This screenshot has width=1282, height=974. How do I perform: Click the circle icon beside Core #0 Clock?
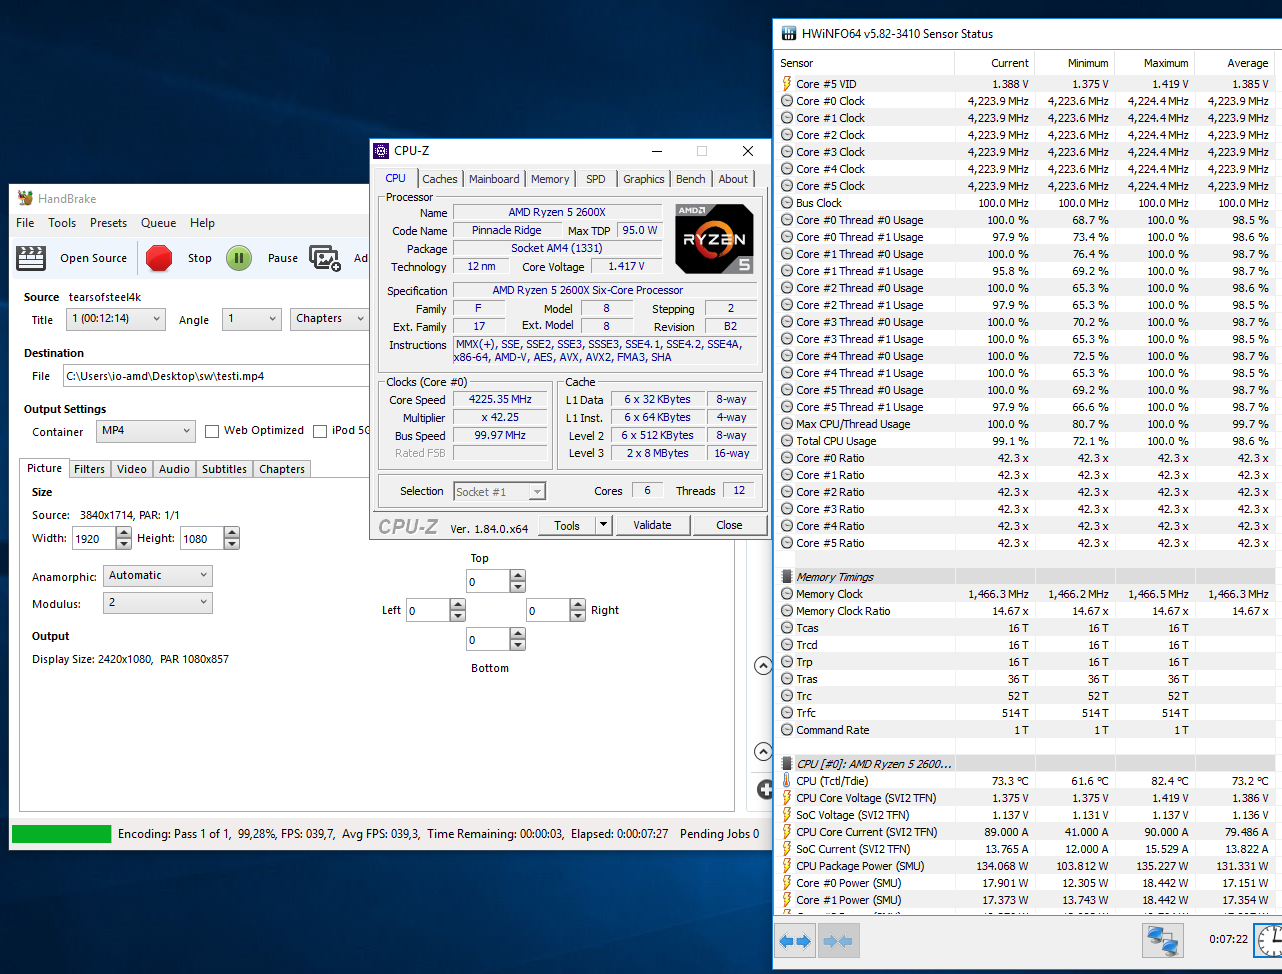pos(787,101)
